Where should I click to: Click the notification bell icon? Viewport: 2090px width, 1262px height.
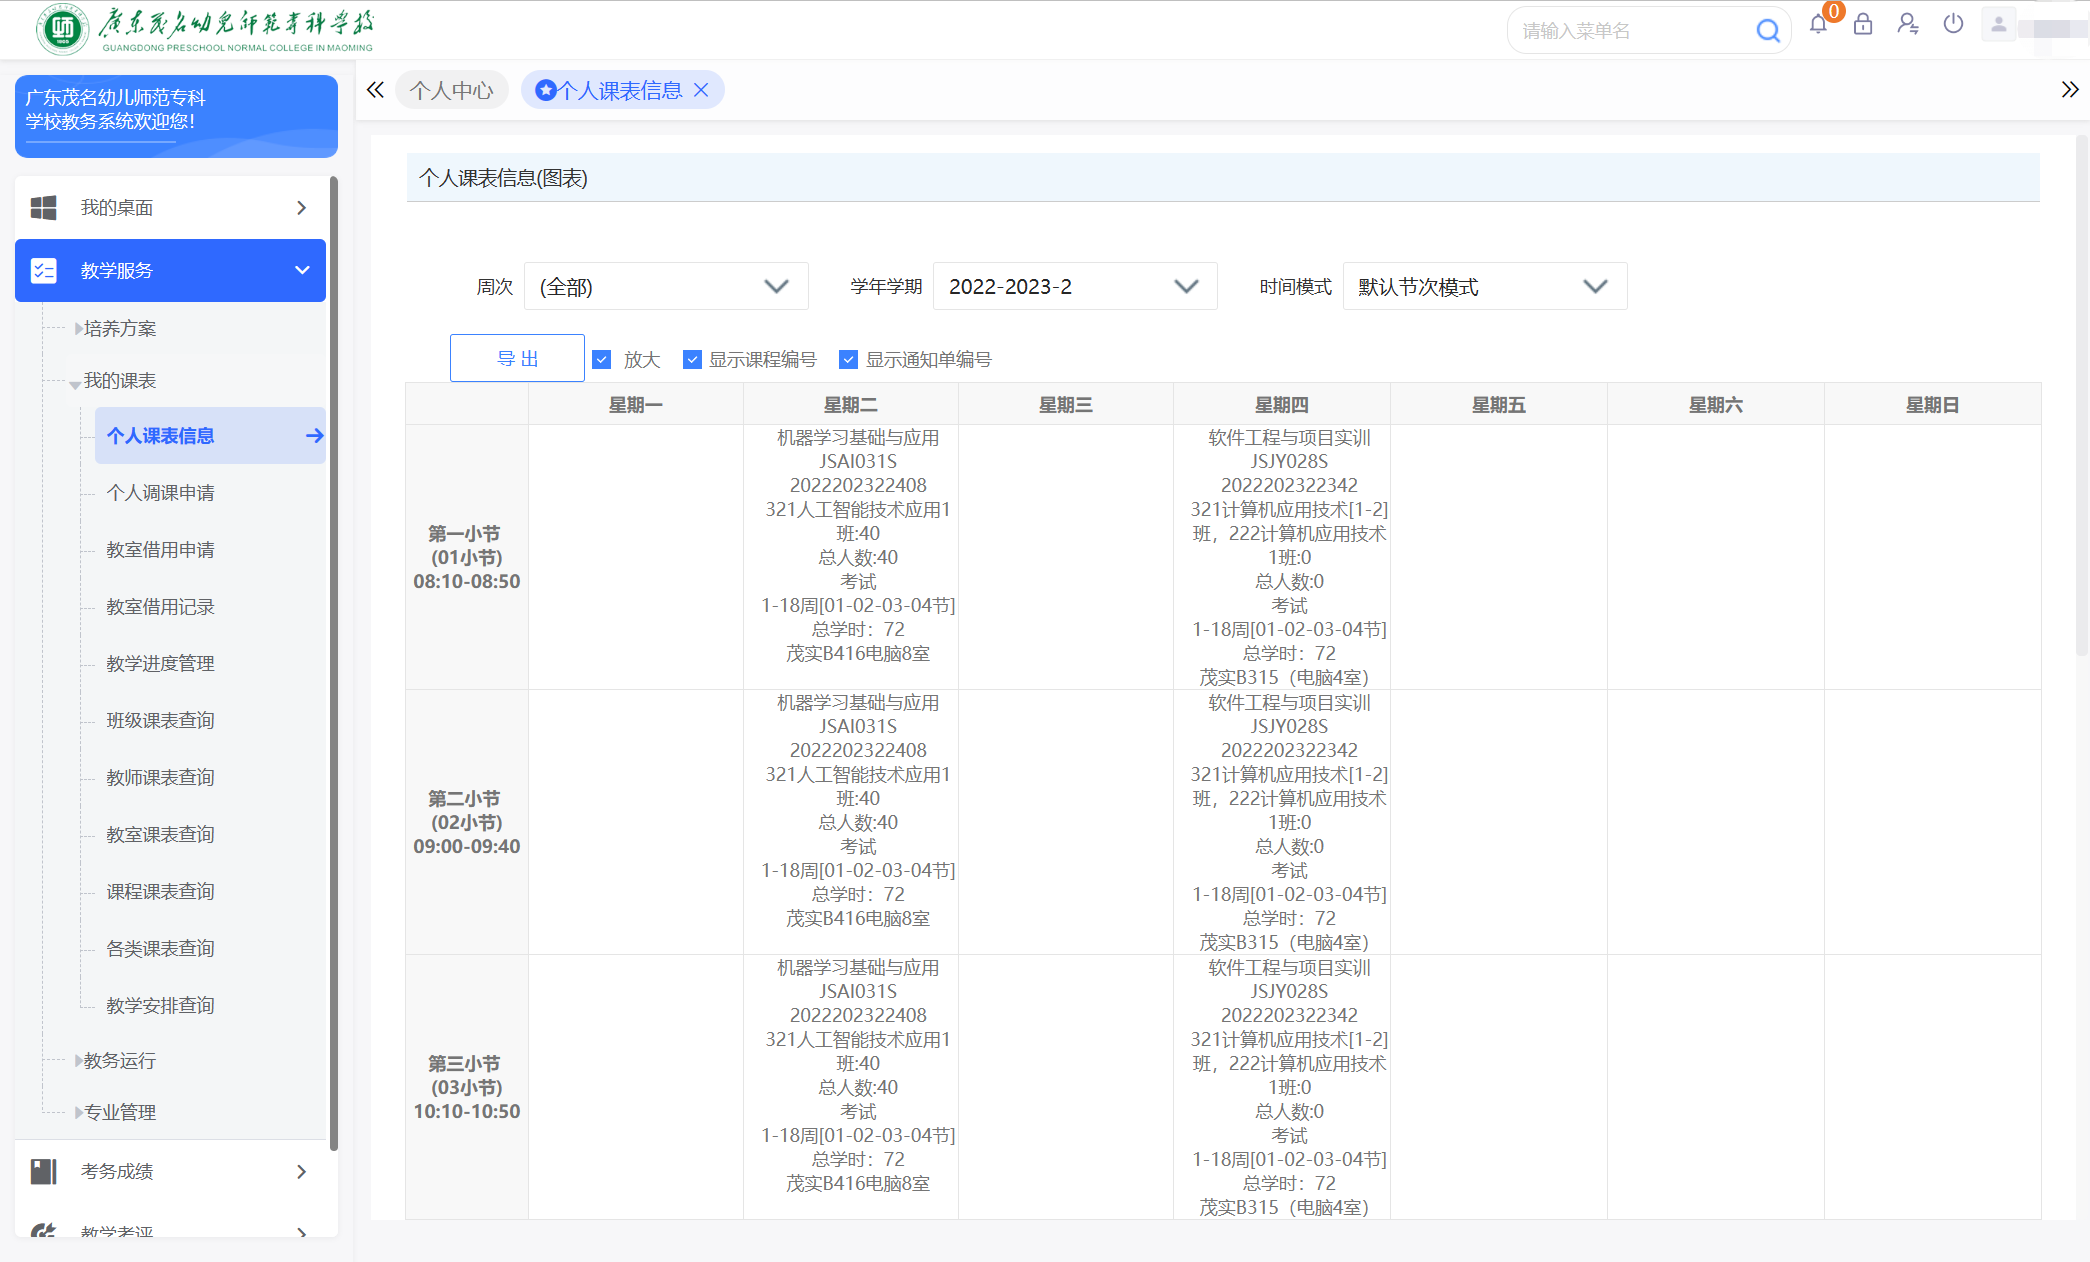click(1818, 25)
